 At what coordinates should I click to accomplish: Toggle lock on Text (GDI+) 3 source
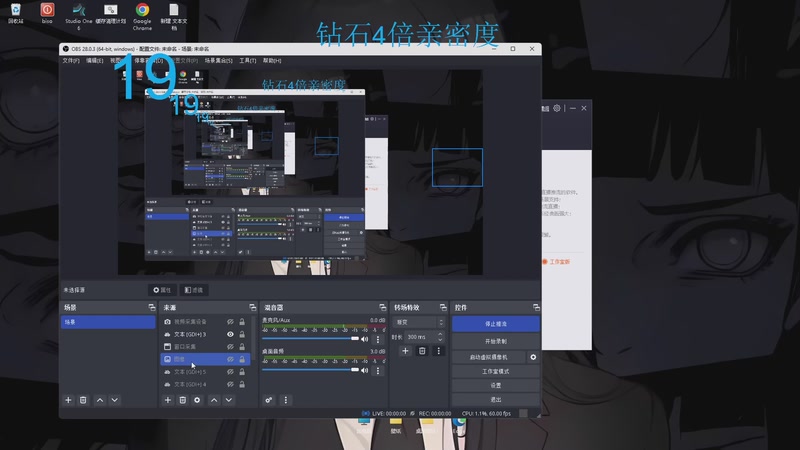[242, 334]
